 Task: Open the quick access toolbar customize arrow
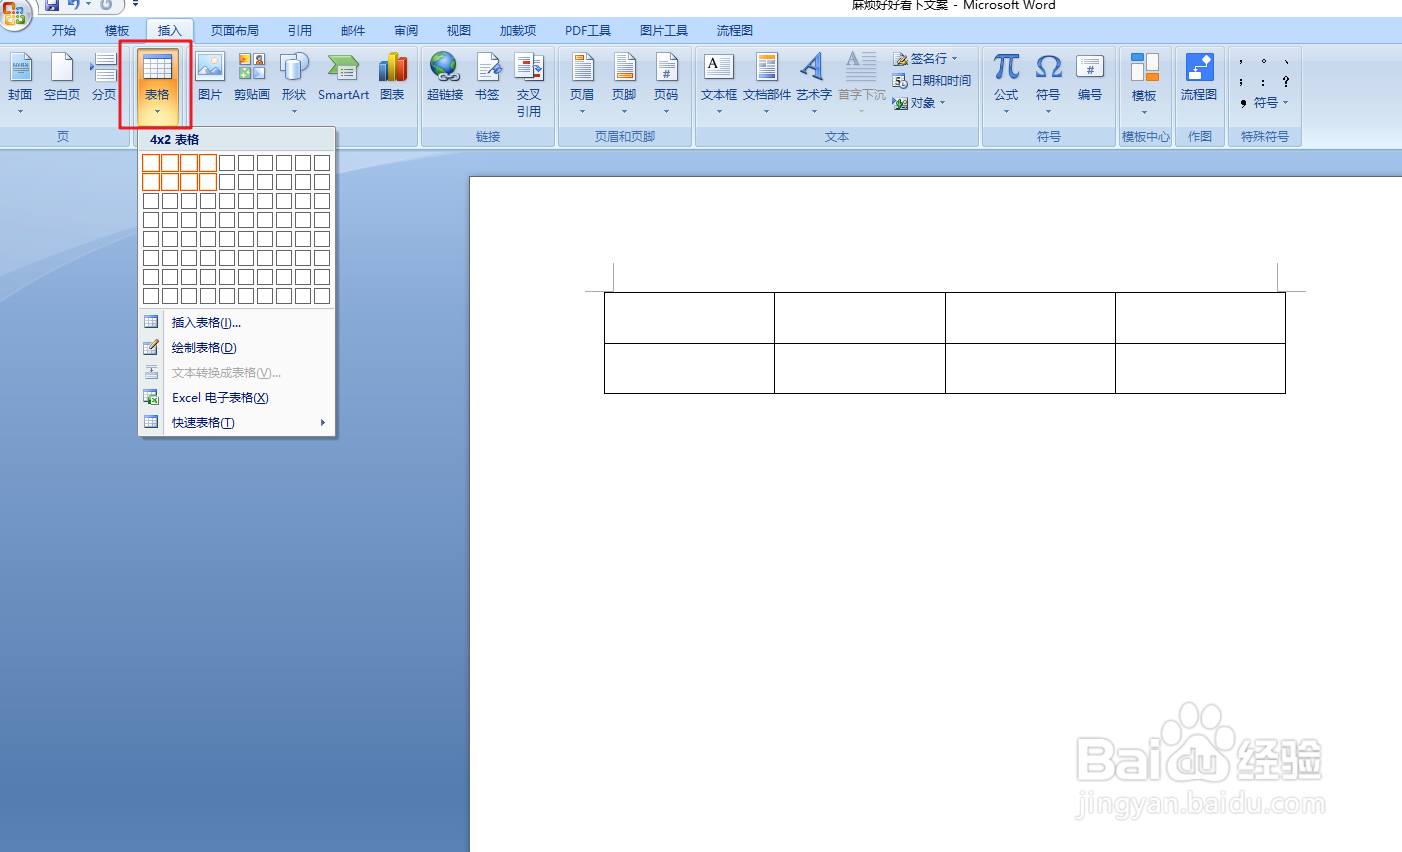tap(135, 6)
